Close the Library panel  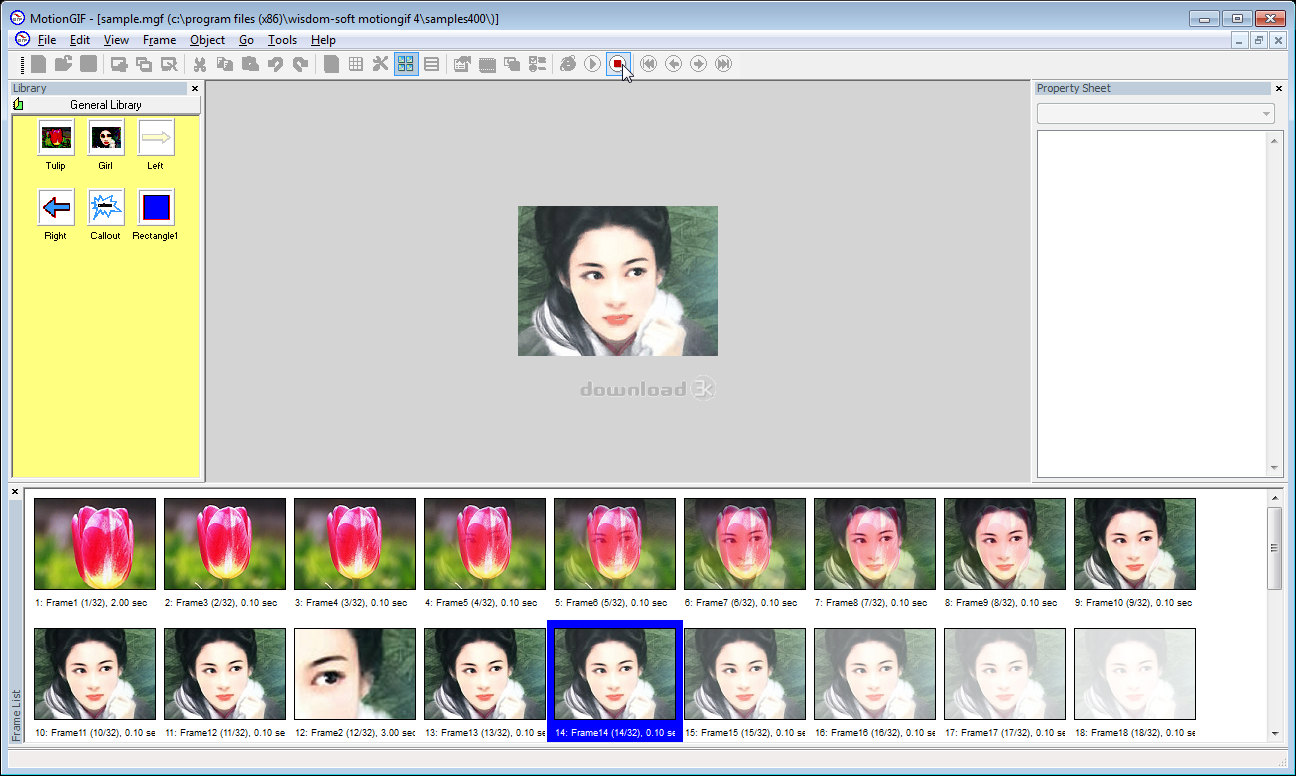tap(194, 88)
